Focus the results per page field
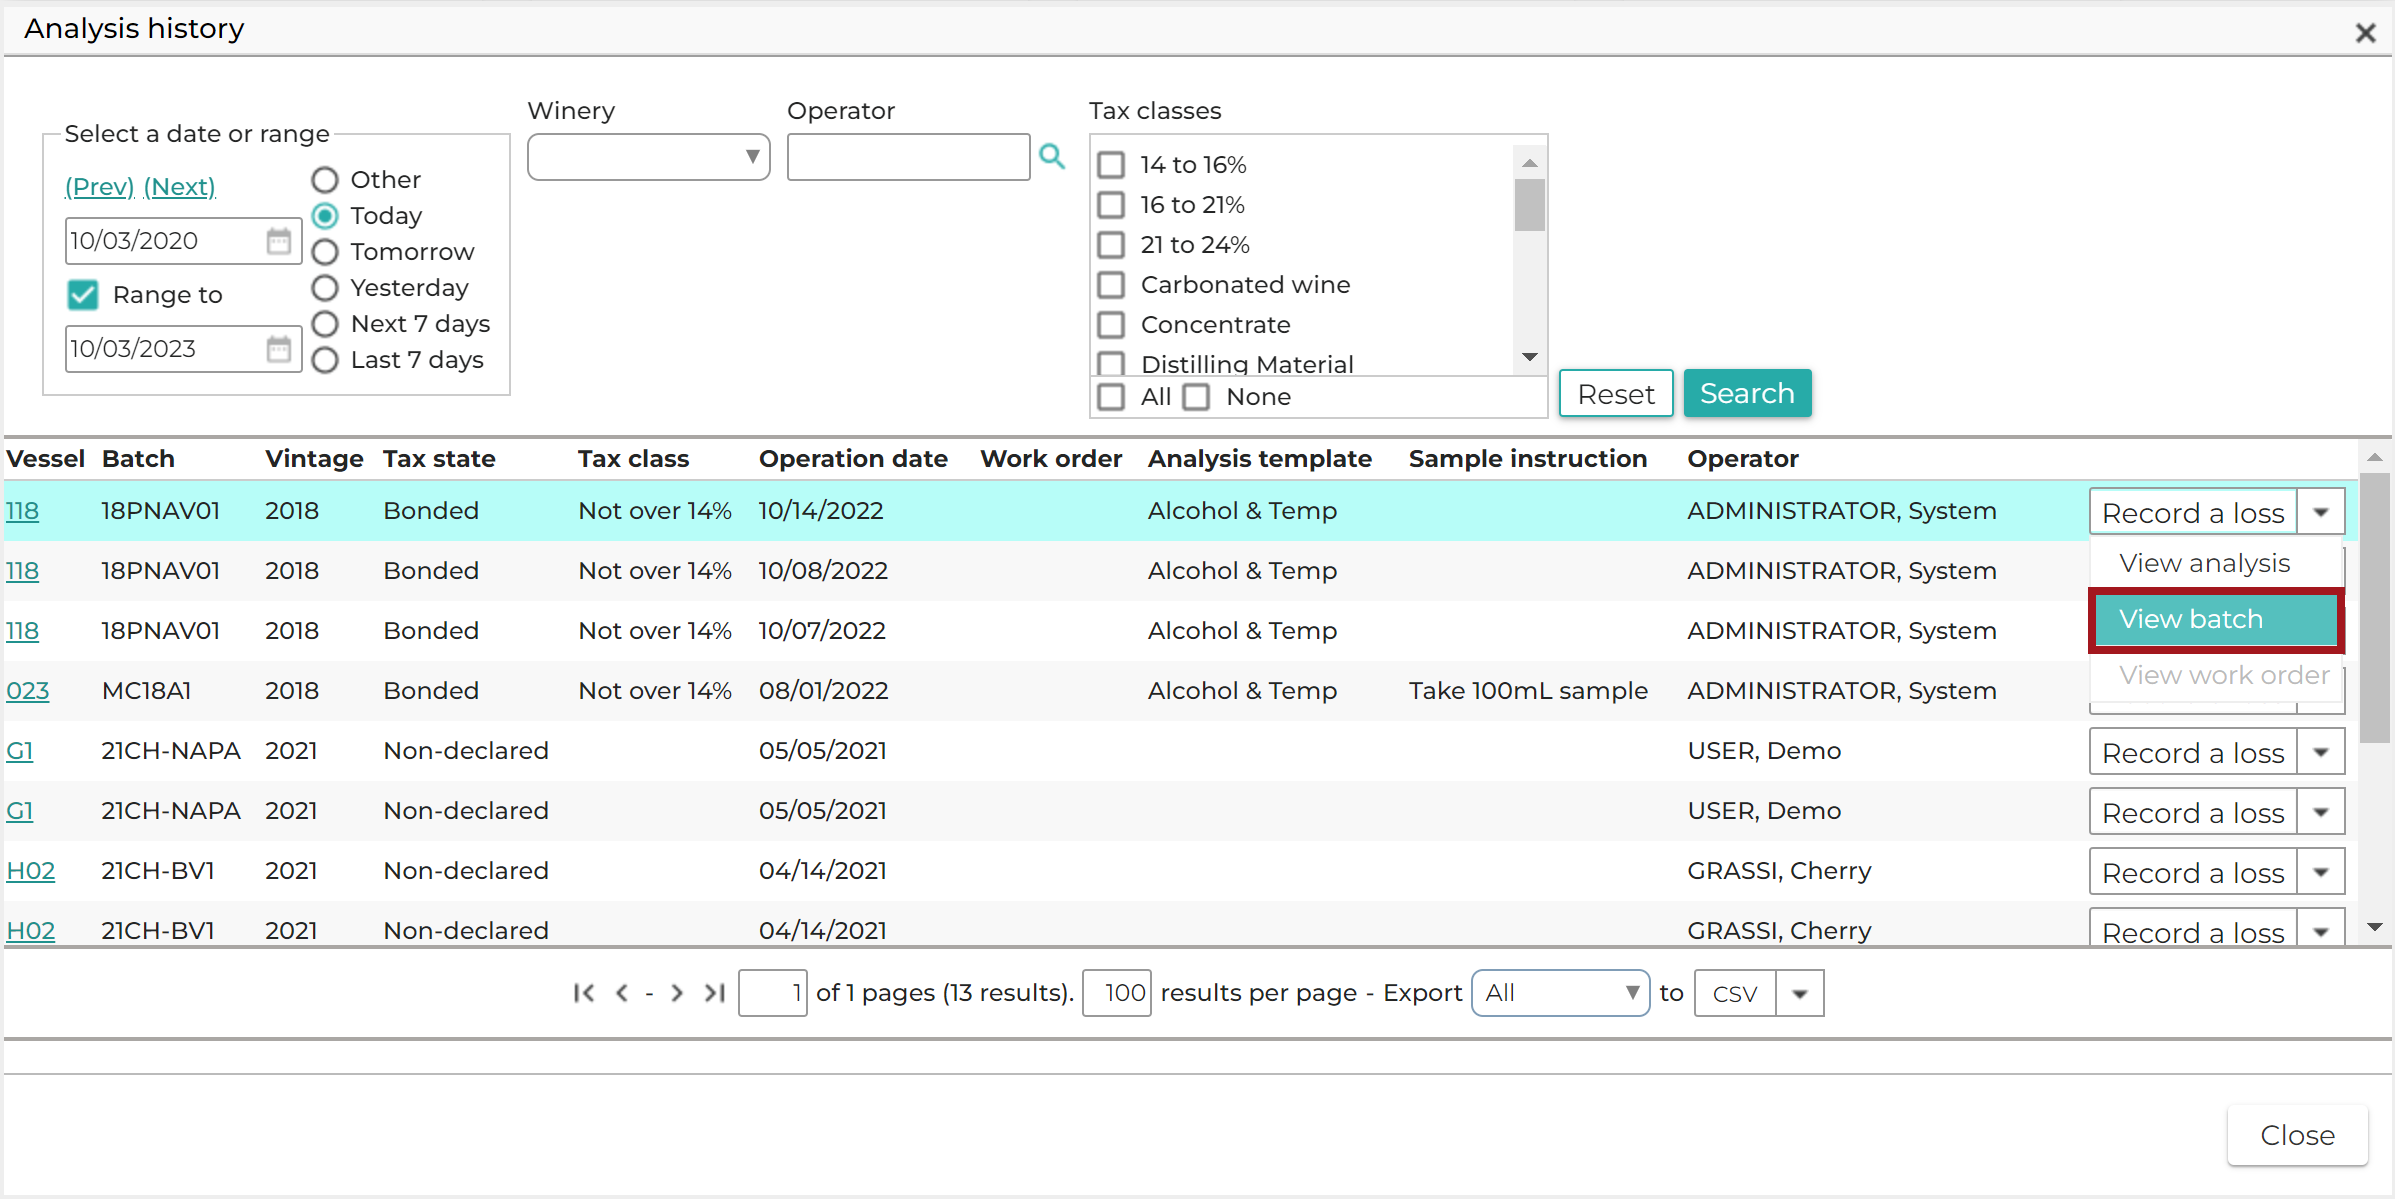This screenshot has height=1199, width=2395. pos(1117,993)
